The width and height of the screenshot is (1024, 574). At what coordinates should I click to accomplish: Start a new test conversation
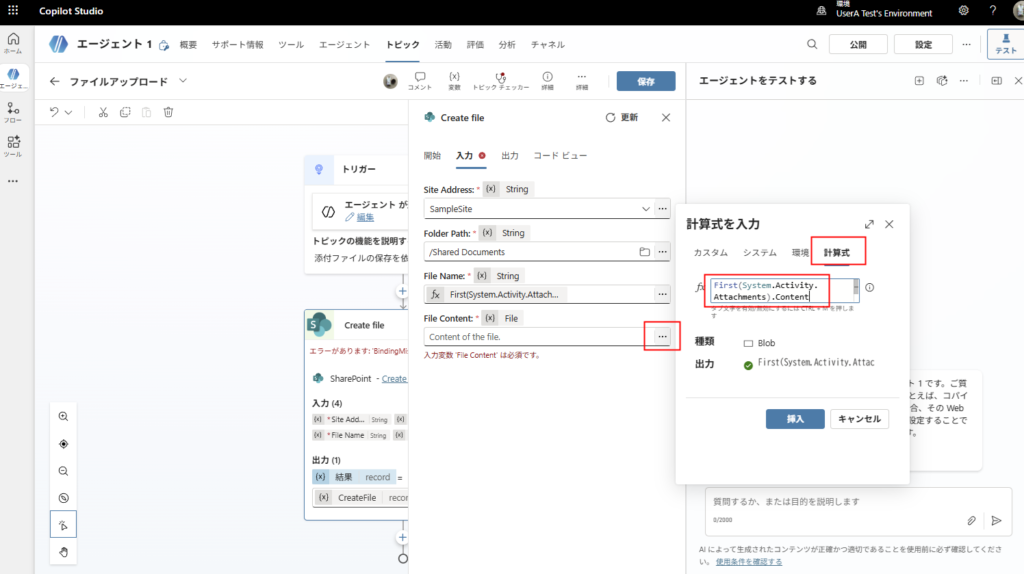[919, 81]
